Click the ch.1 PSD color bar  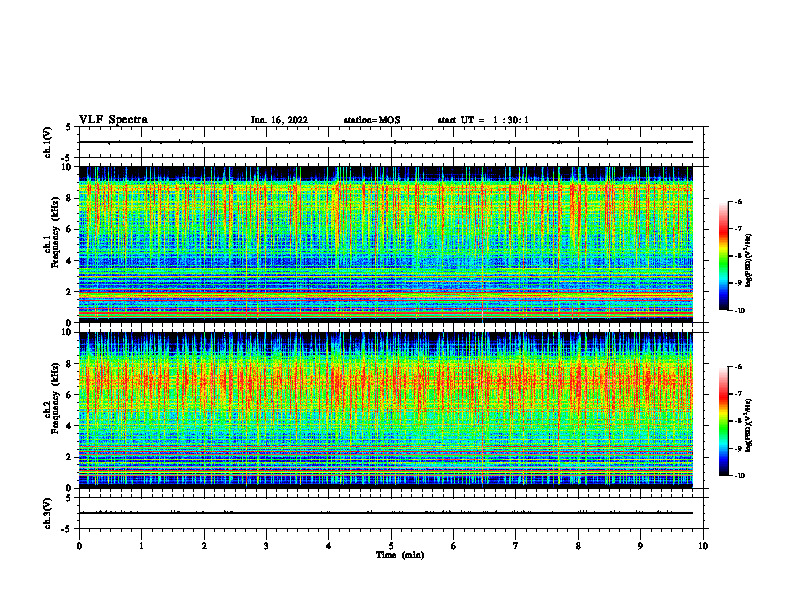tap(724, 256)
